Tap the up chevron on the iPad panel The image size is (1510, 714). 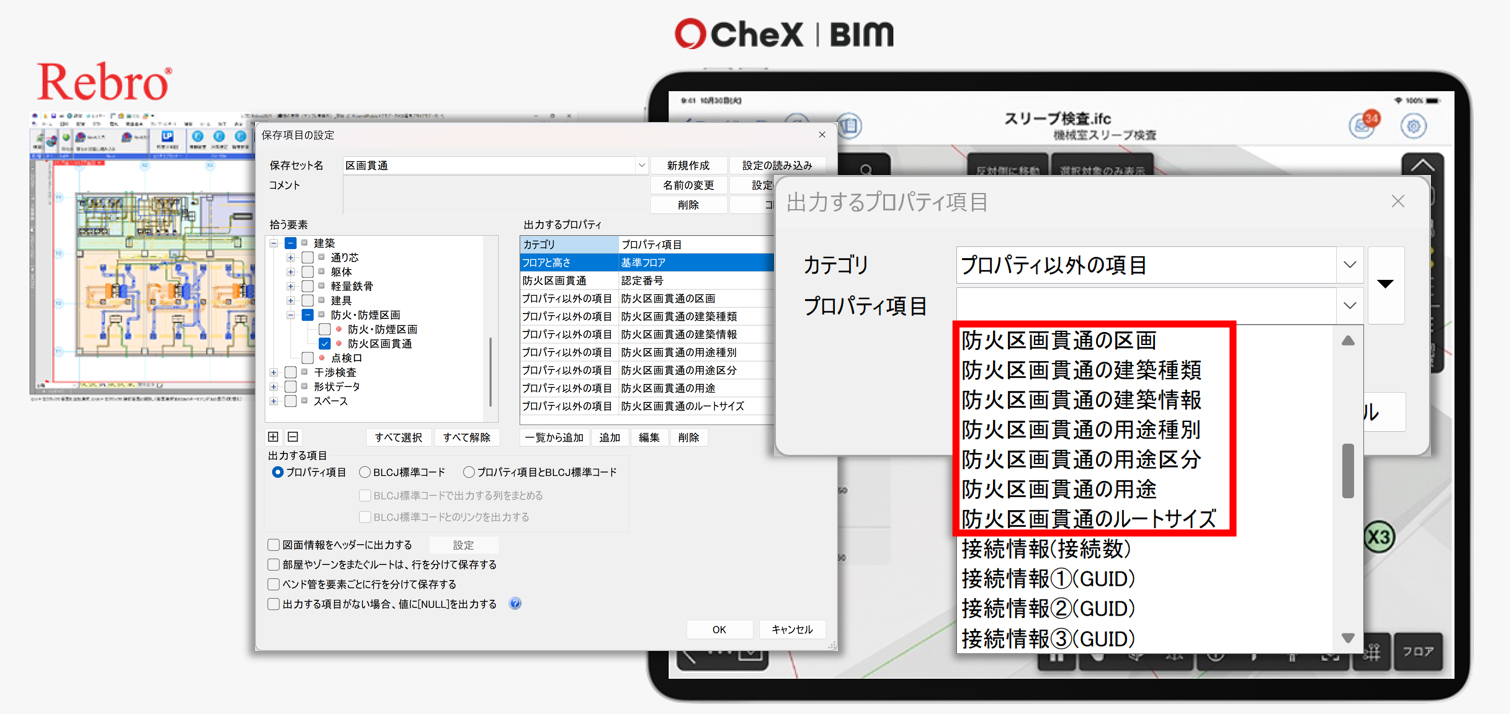click(x=1421, y=166)
